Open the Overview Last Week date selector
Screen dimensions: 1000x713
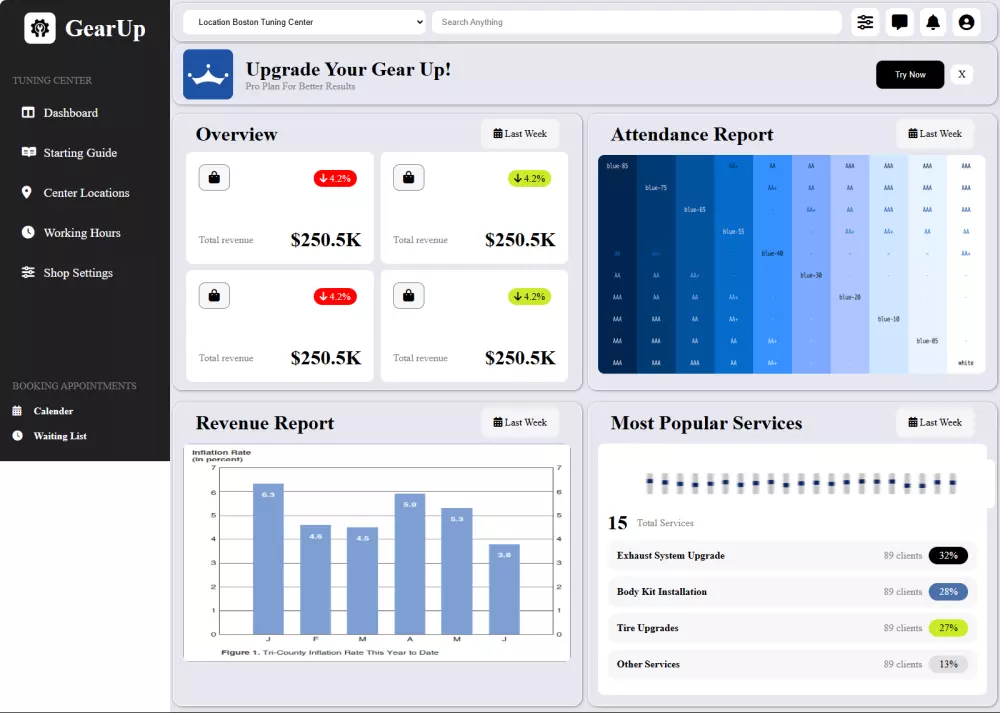pos(520,134)
